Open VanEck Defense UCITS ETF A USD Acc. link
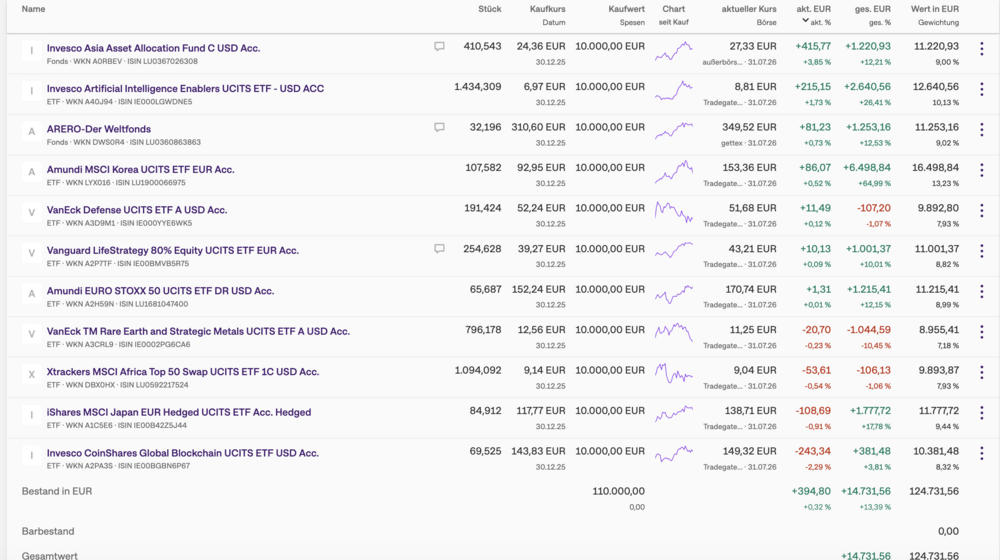This screenshot has width=1000, height=560. point(136,210)
